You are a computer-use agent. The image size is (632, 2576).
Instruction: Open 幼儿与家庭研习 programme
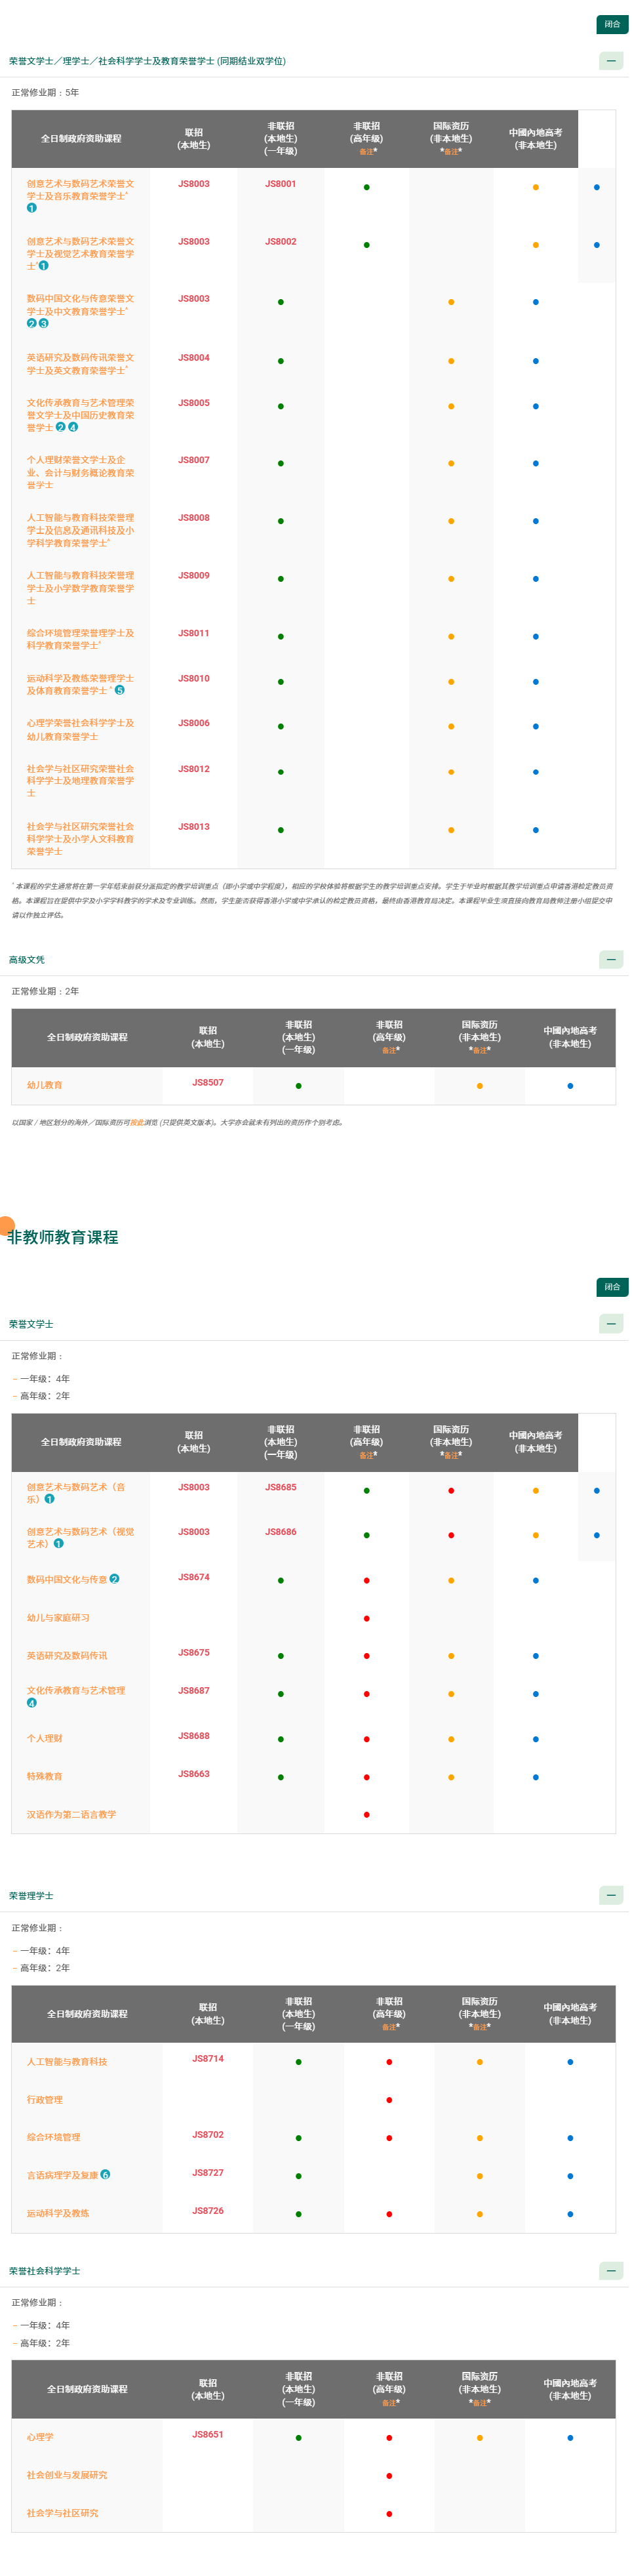(58, 1617)
